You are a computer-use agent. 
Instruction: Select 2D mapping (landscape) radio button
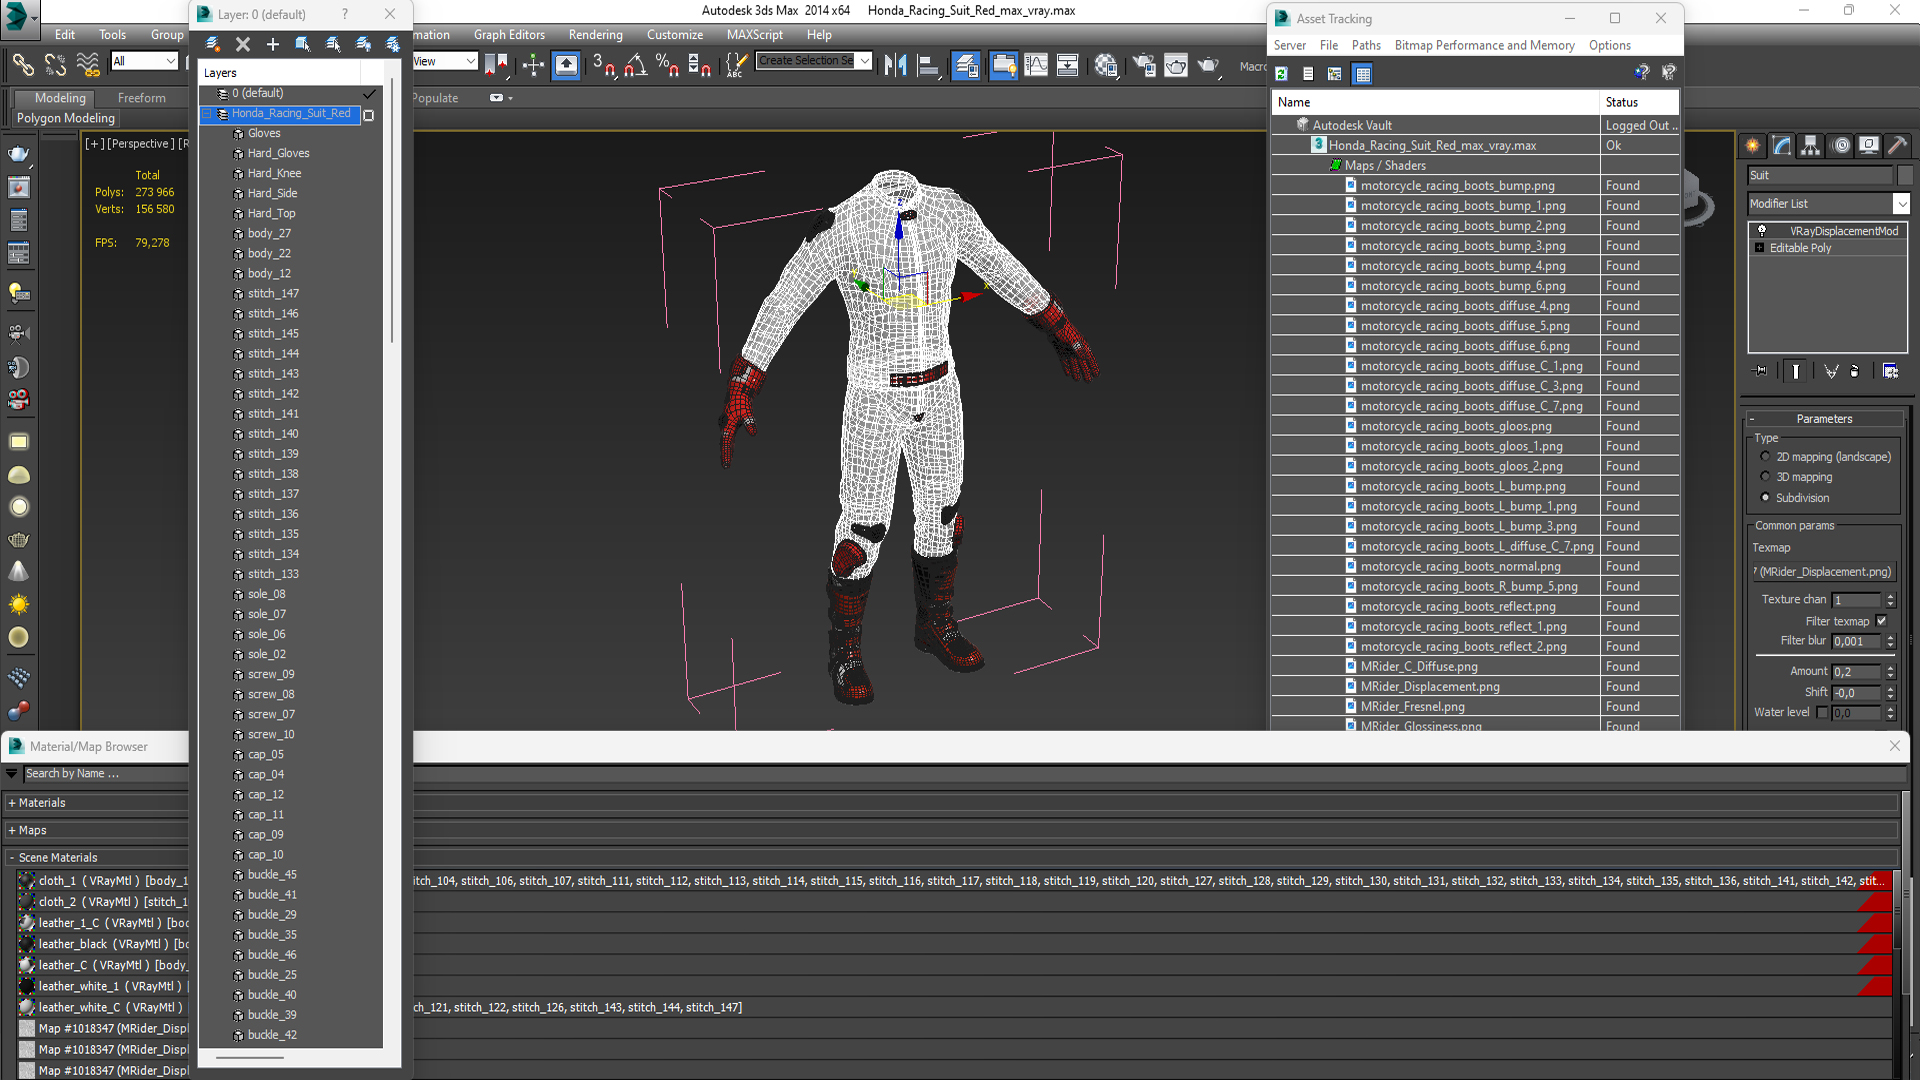(x=1765, y=456)
